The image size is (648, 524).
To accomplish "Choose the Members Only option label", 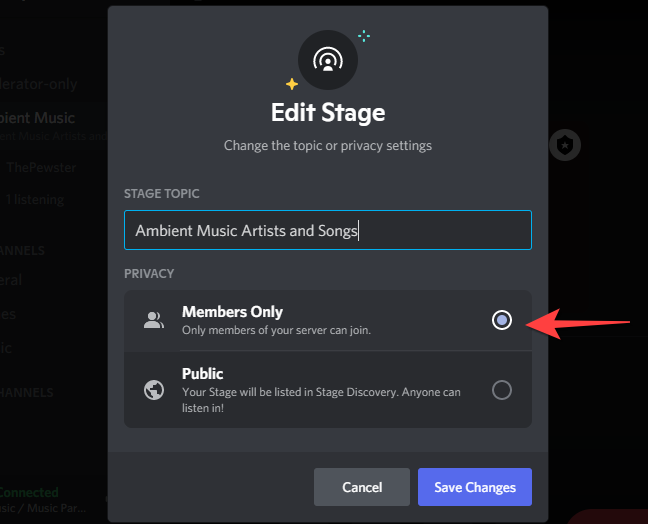I will (x=232, y=312).
